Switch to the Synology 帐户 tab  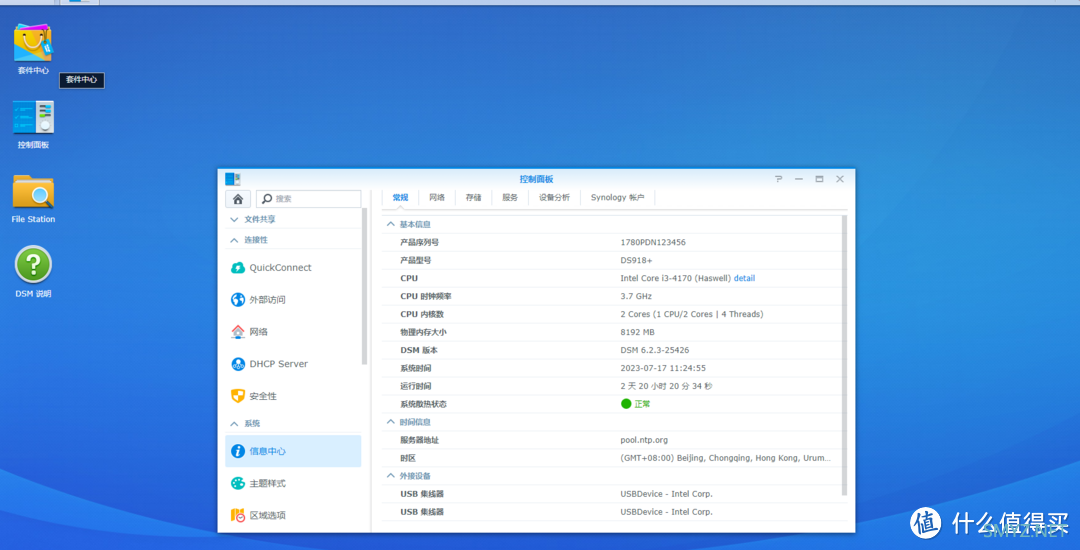click(x=617, y=198)
